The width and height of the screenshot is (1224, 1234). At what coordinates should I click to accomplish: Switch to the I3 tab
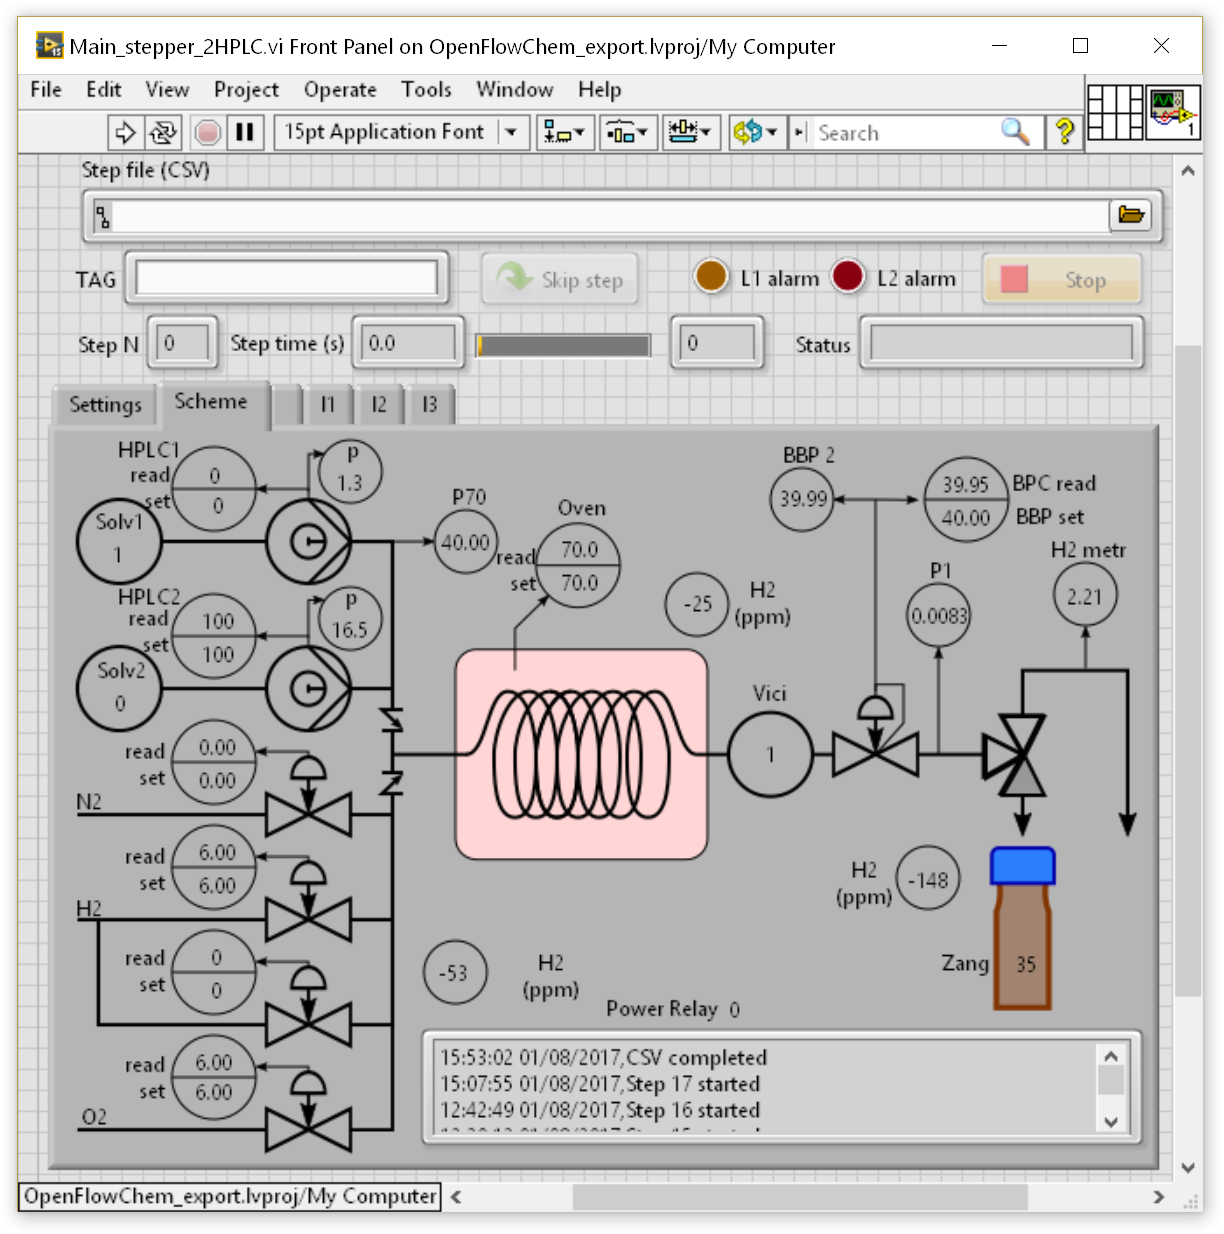click(x=429, y=404)
